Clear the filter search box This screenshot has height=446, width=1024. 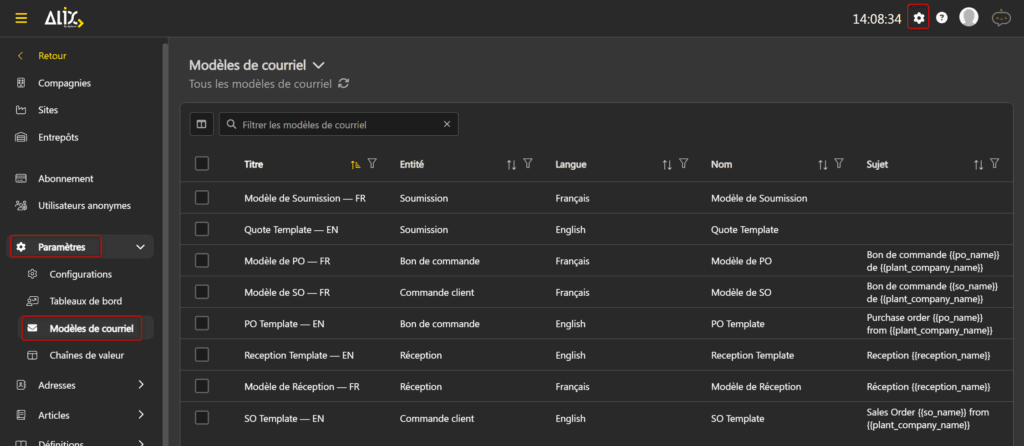point(447,125)
